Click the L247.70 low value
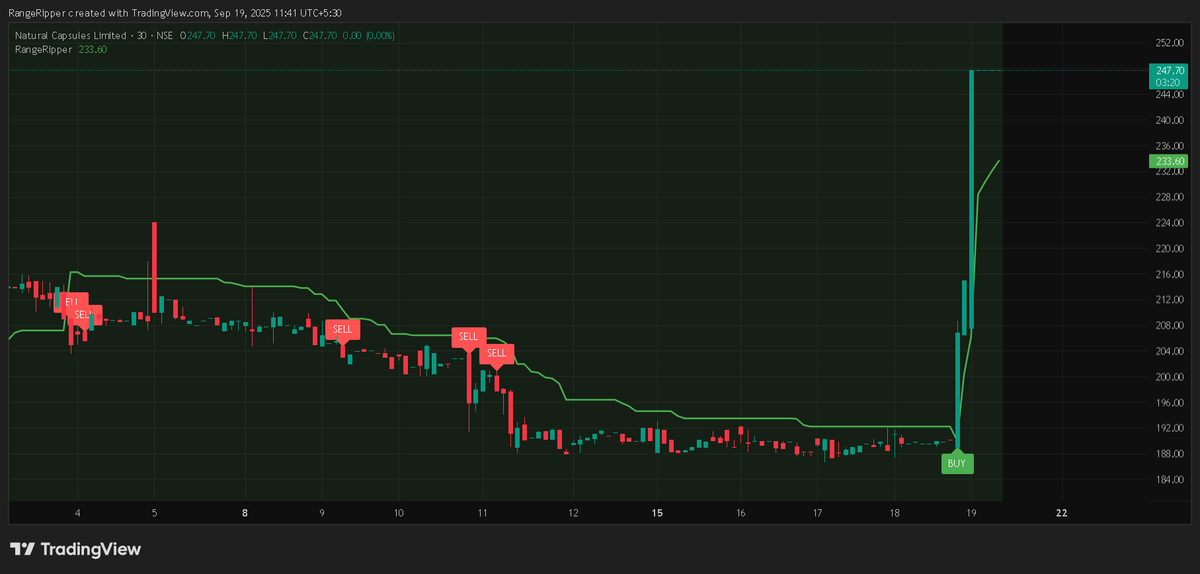The width and height of the screenshot is (1200, 574). click(x=281, y=35)
